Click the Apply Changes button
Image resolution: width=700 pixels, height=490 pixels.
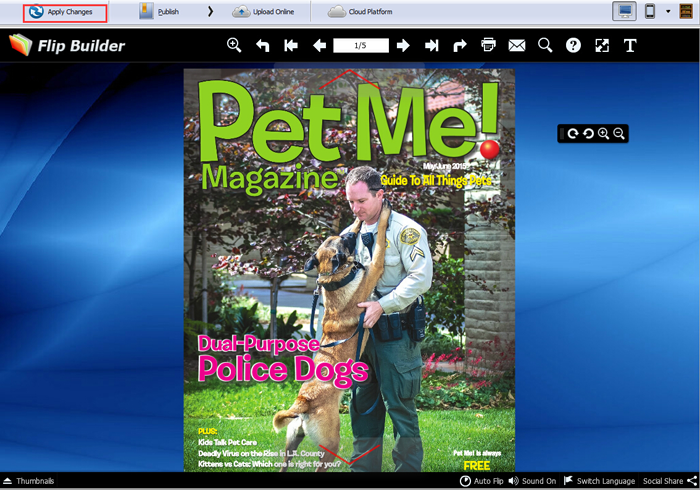point(65,12)
